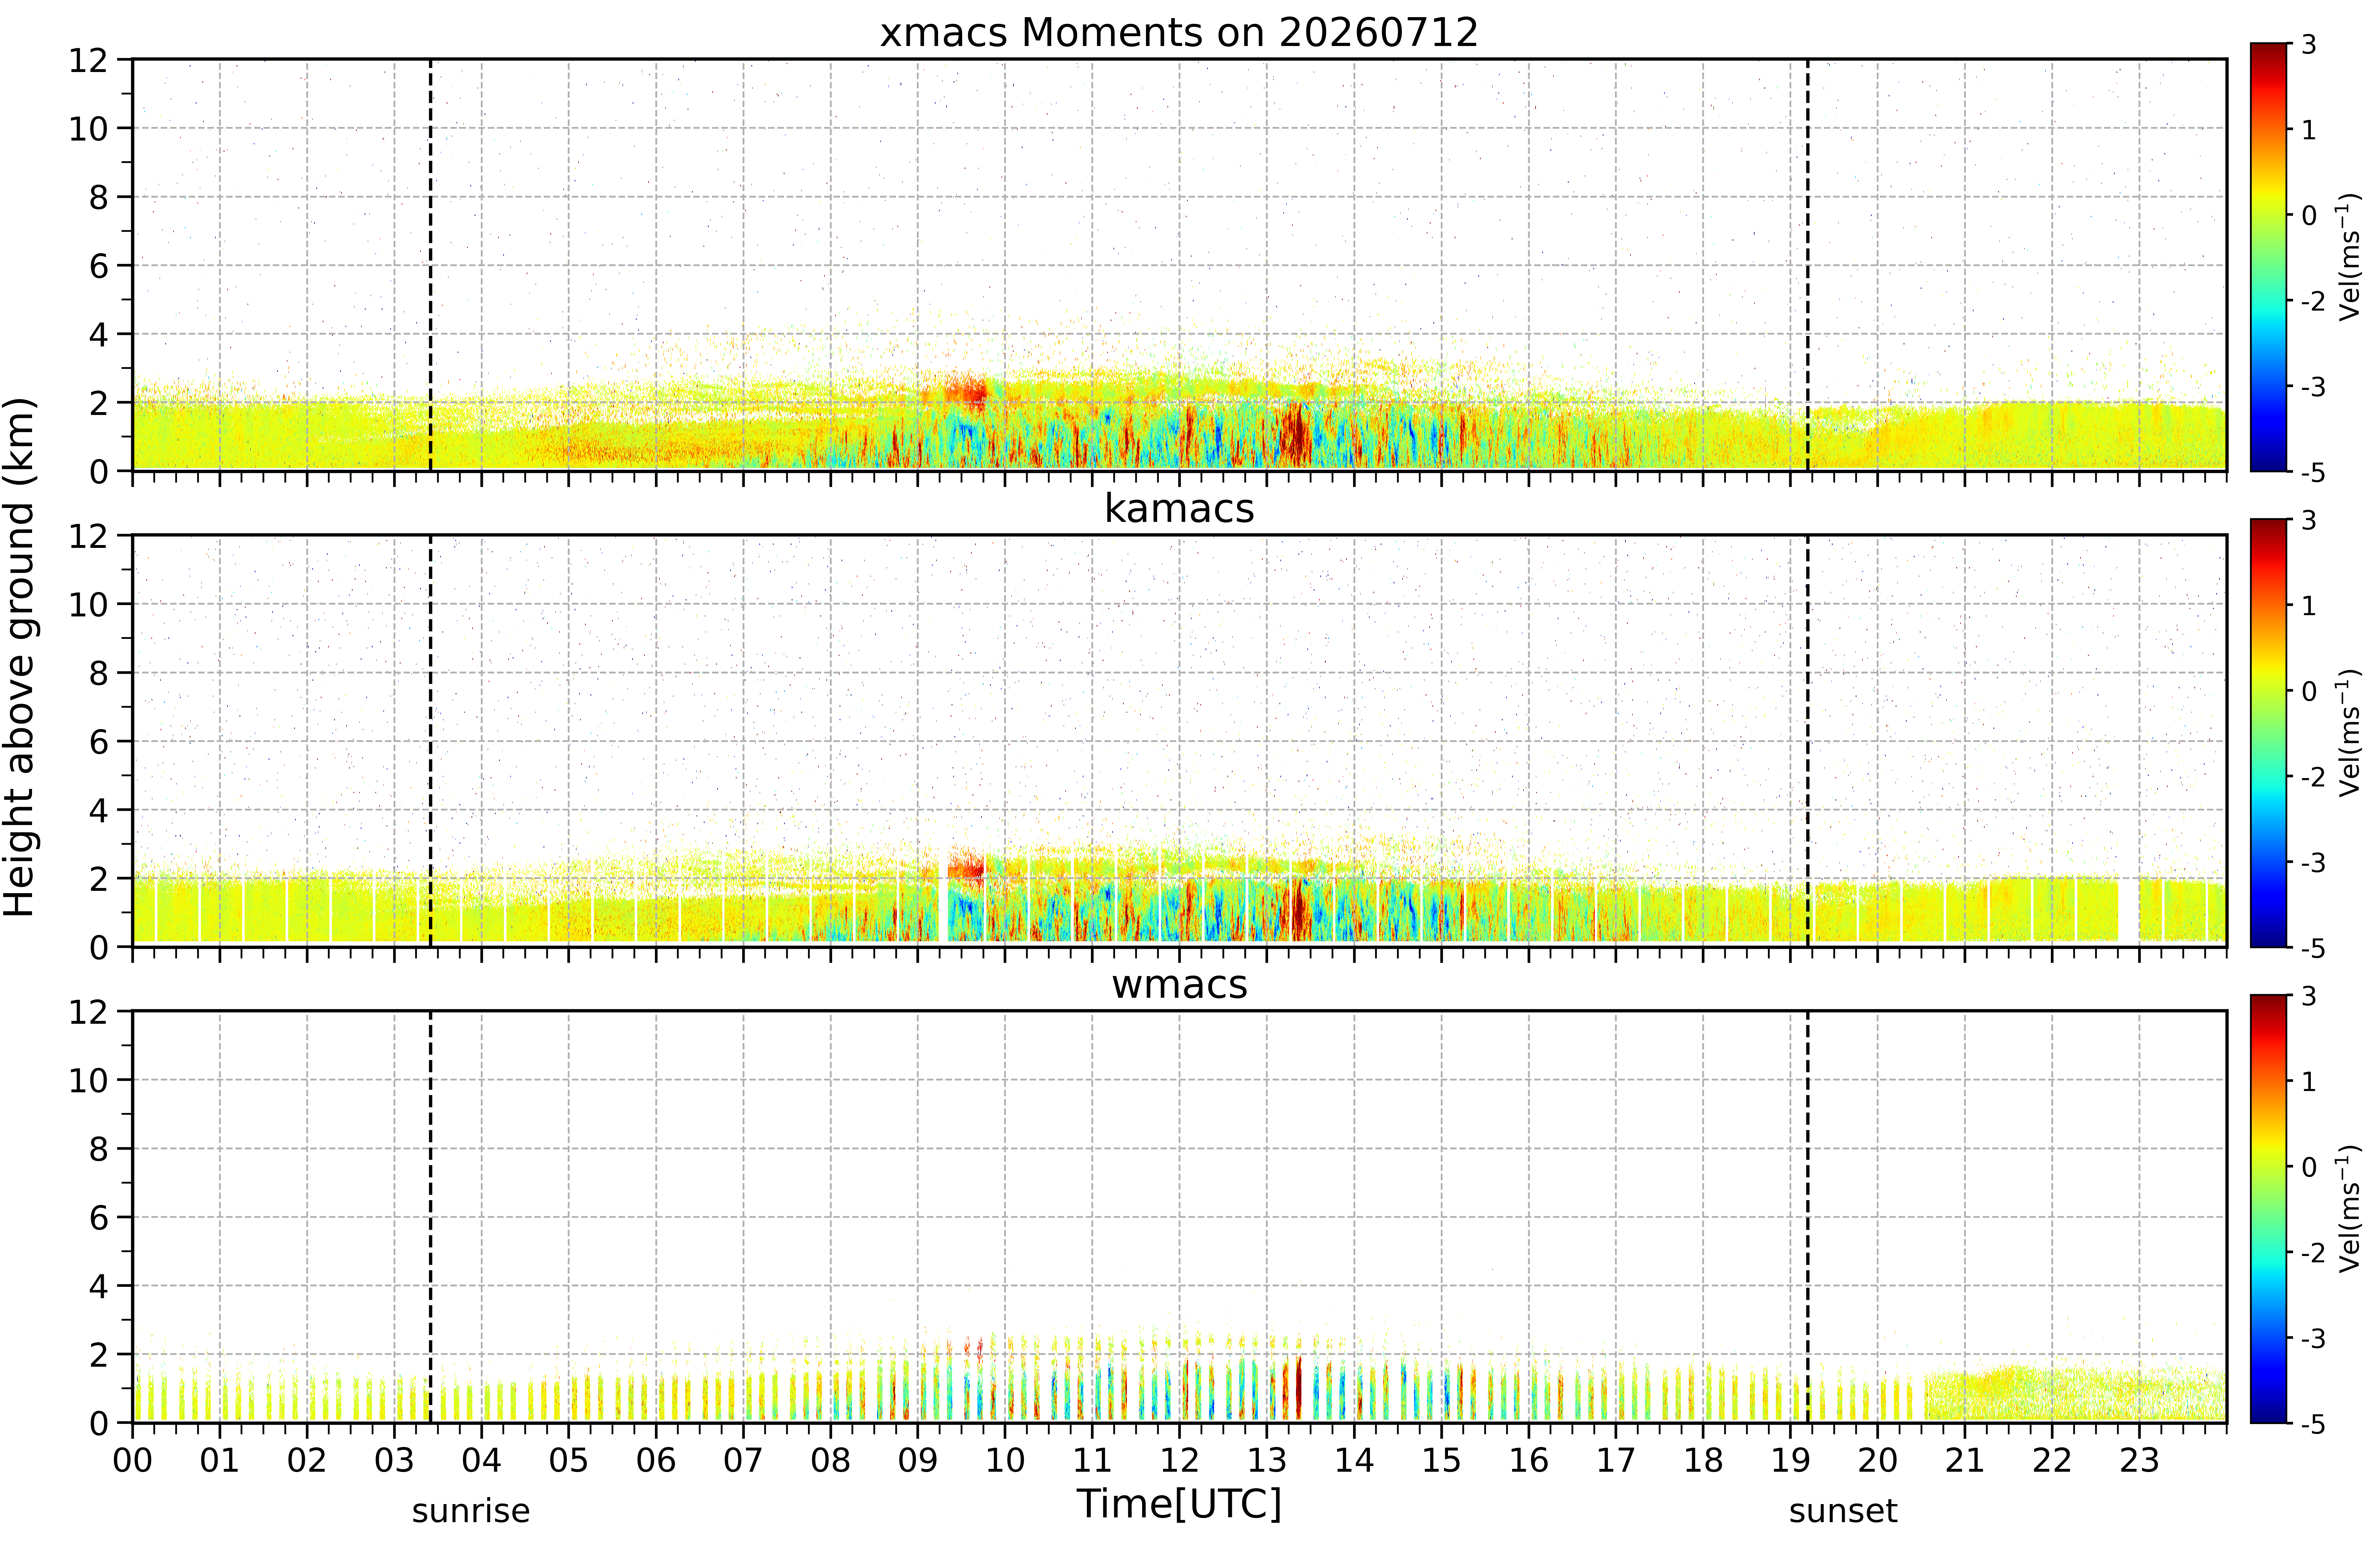Click the dark red core in wmacs panel
This screenshot has width=2380, height=1545.
[1297, 1388]
